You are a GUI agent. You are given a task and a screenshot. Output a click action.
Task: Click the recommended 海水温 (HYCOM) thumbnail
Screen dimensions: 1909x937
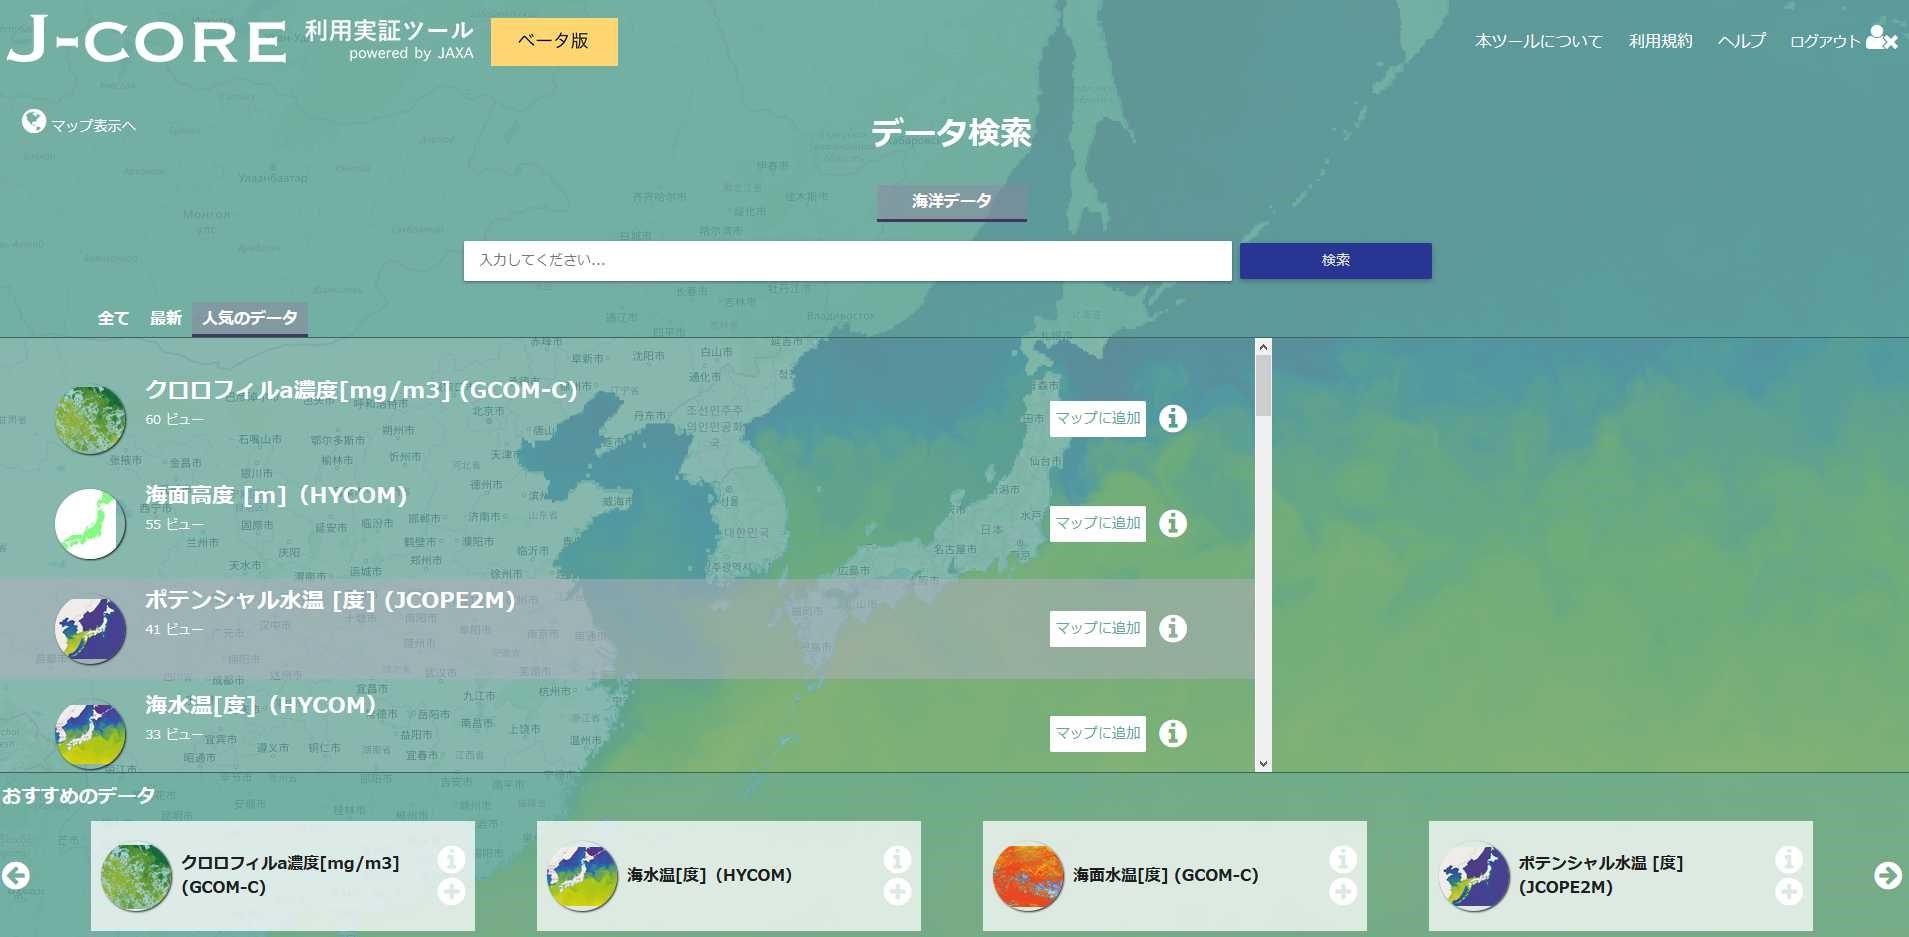[582, 876]
